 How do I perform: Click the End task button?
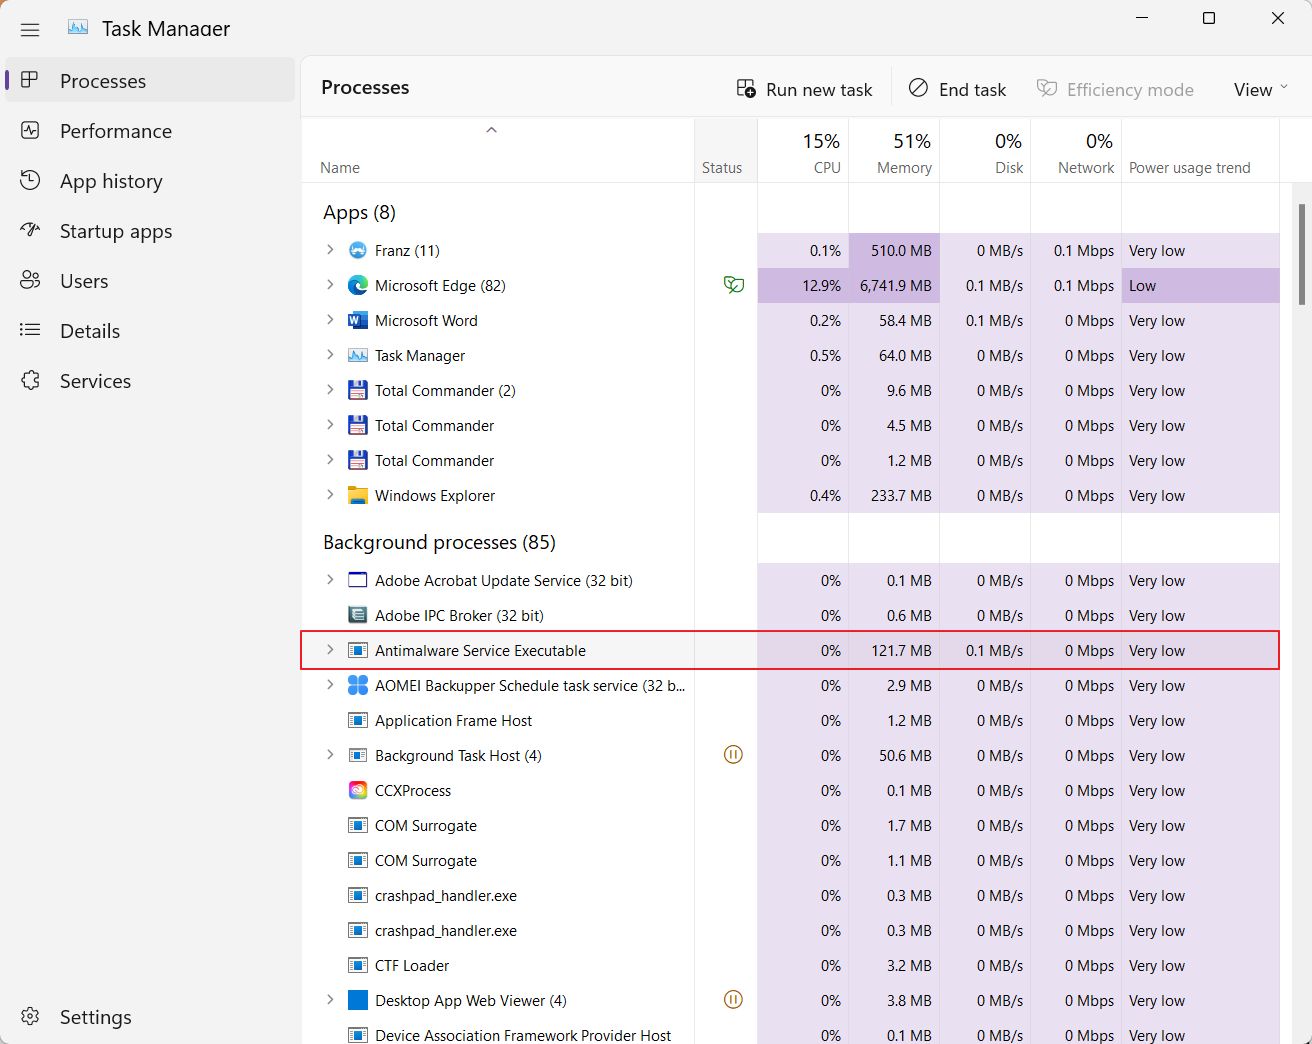click(957, 89)
